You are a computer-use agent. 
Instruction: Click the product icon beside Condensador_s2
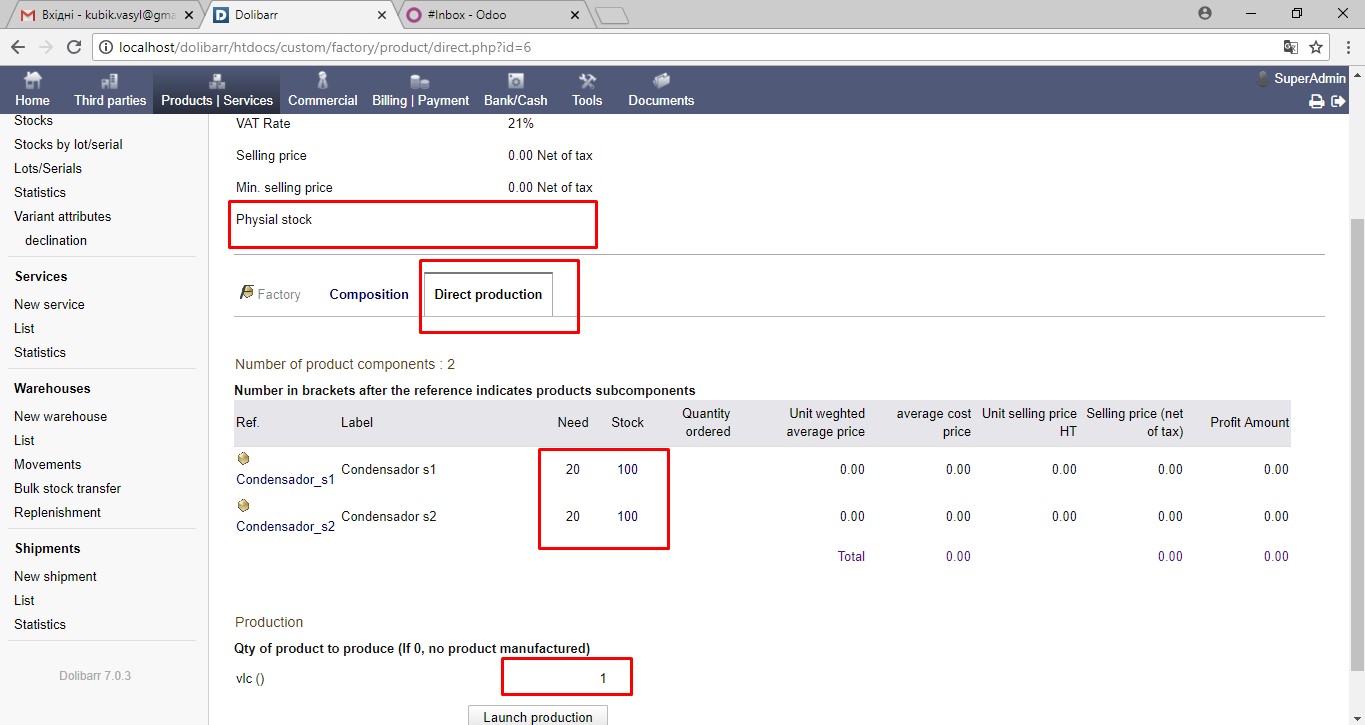[x=243, y=505]
